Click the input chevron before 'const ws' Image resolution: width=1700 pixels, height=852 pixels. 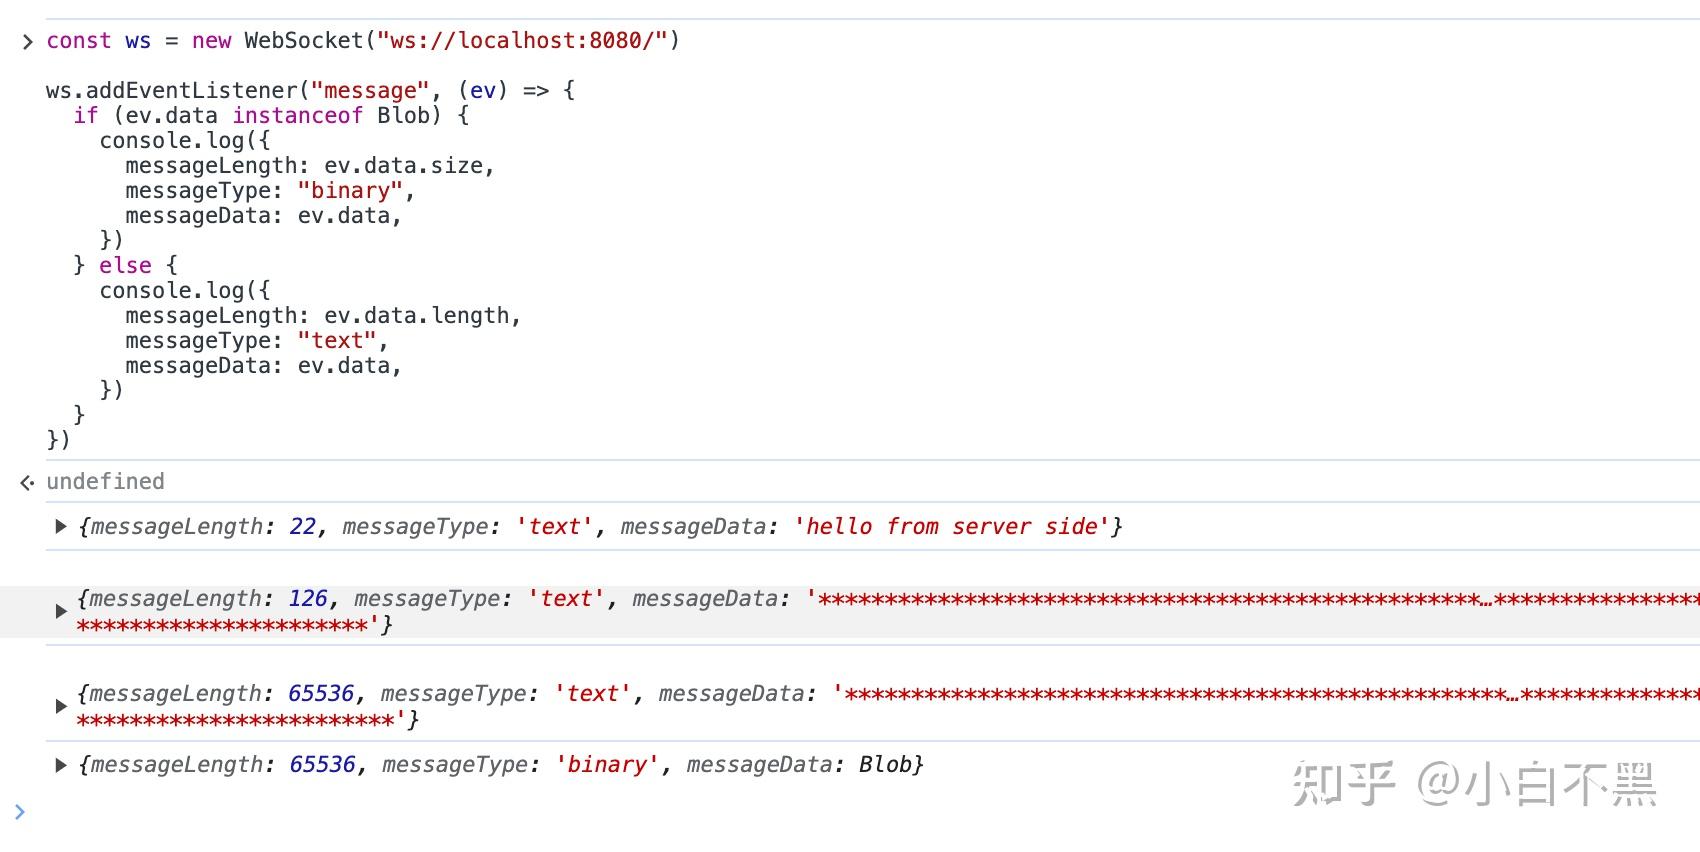pos(27,42)
